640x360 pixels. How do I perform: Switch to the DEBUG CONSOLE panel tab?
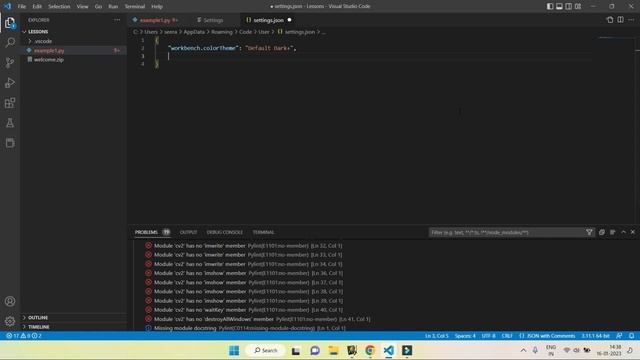[x=224, y=232]
